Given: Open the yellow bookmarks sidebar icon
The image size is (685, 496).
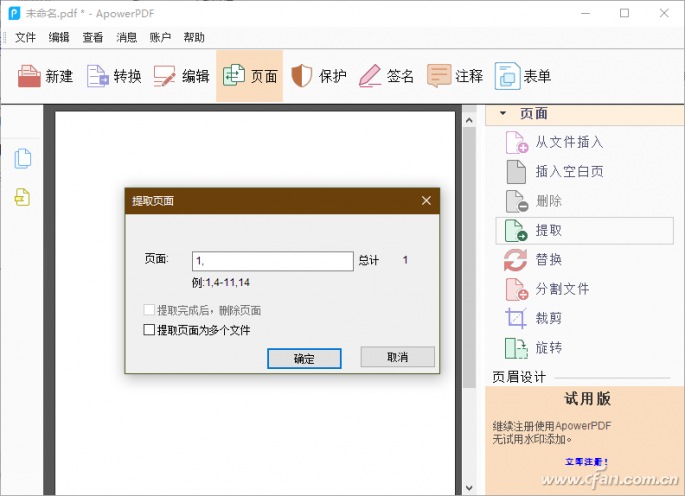Looking at the screenshot, I should click(22, 197).
